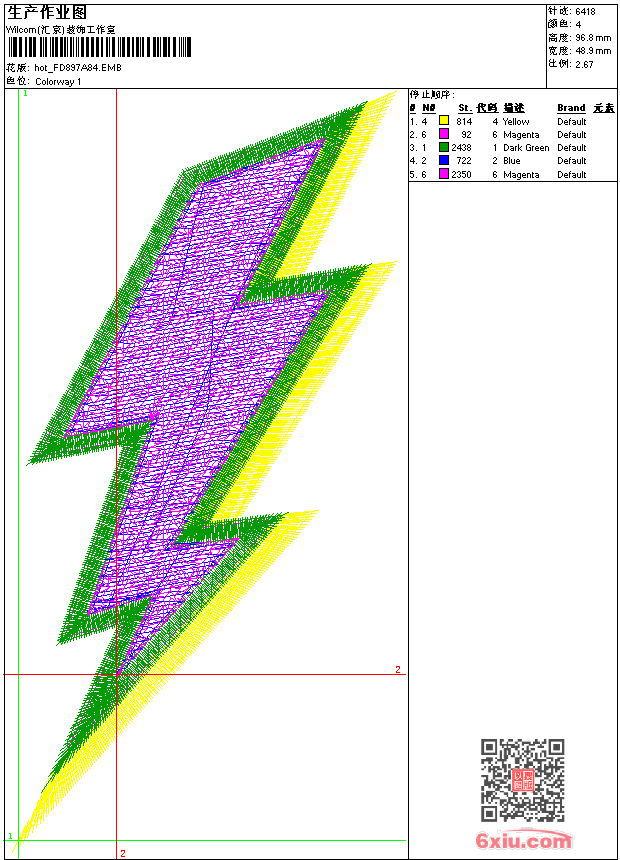Click the stitch count '814'
This screenshot has height=860, width=620.
pos(464,121)
